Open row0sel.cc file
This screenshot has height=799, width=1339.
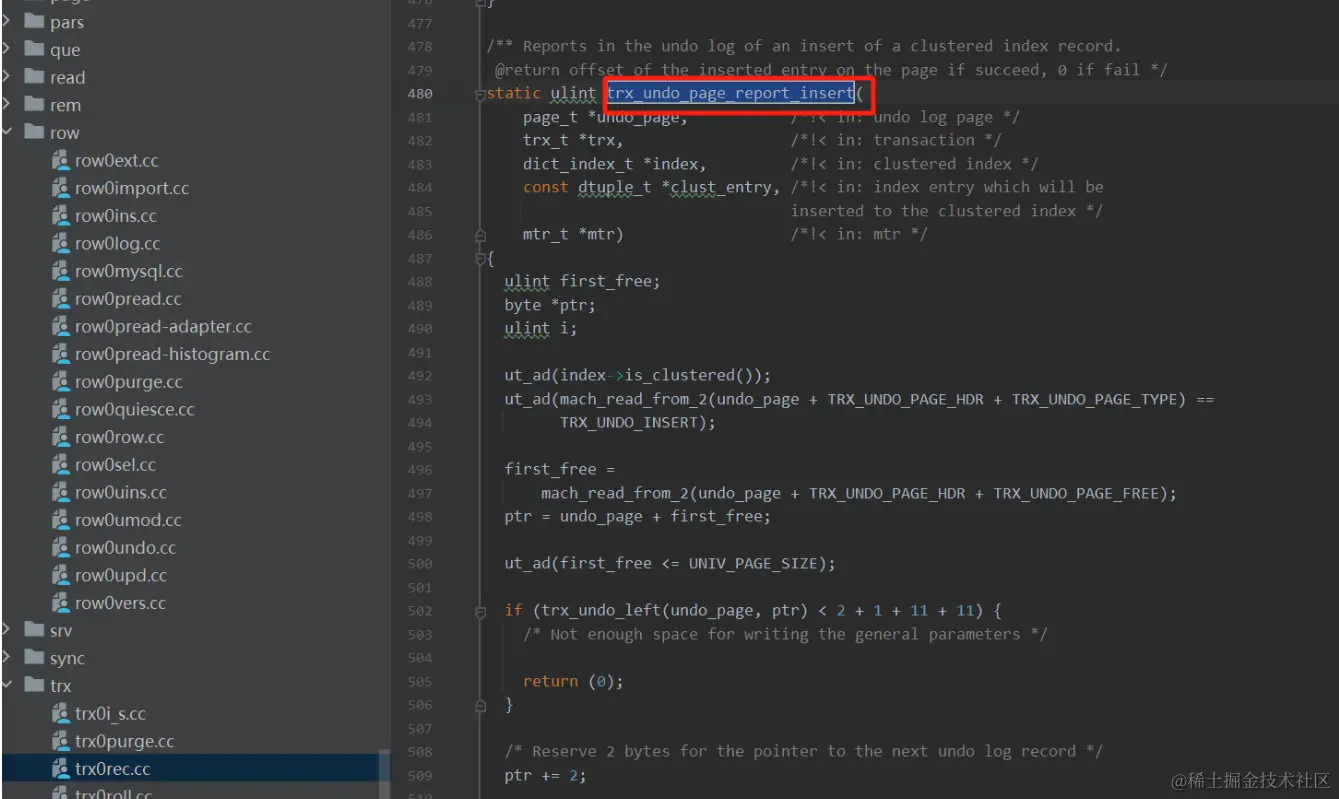(115, 465)
